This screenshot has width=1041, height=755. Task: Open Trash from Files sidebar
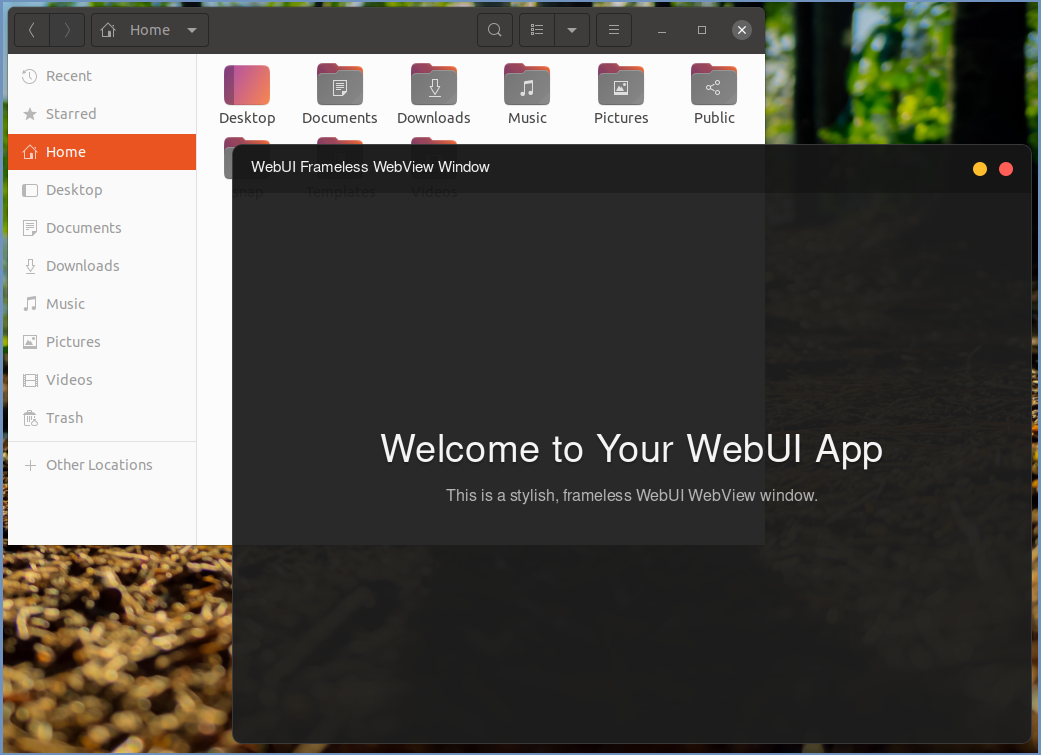point(102,418)
